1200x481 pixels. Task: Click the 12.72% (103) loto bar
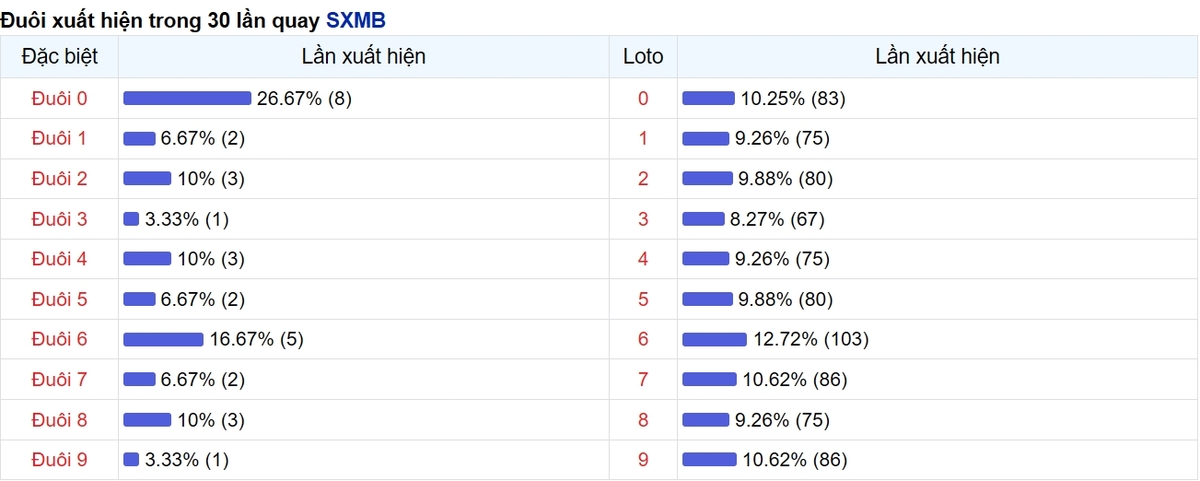coord(714,339)
